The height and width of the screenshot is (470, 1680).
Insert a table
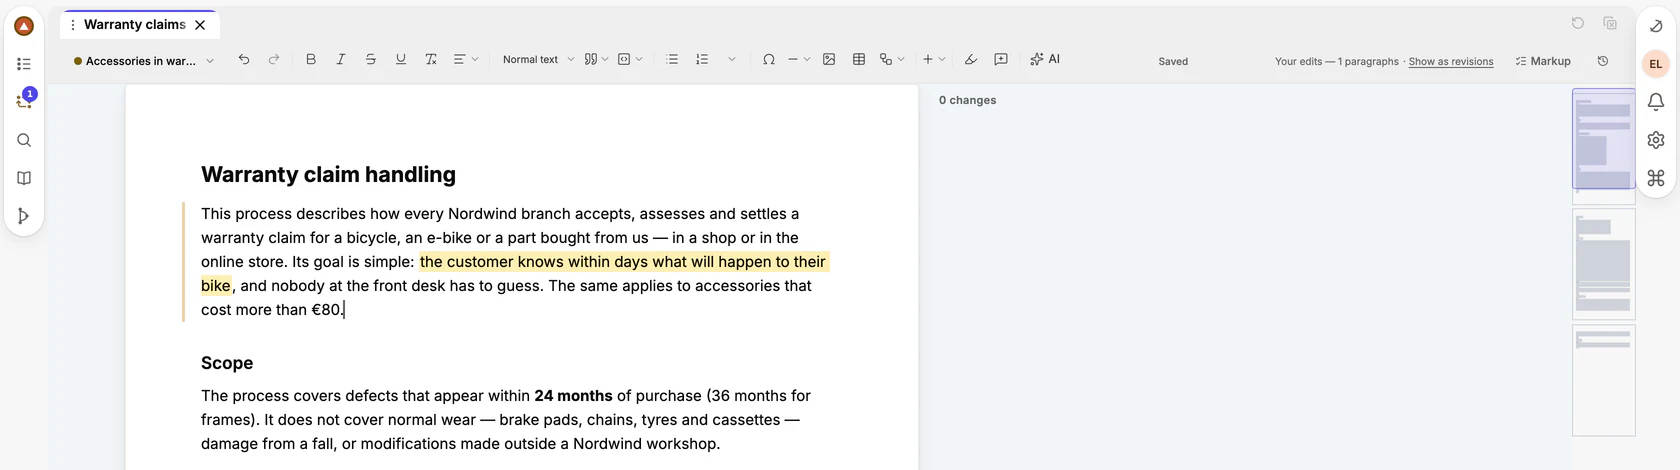pos(859,60)
